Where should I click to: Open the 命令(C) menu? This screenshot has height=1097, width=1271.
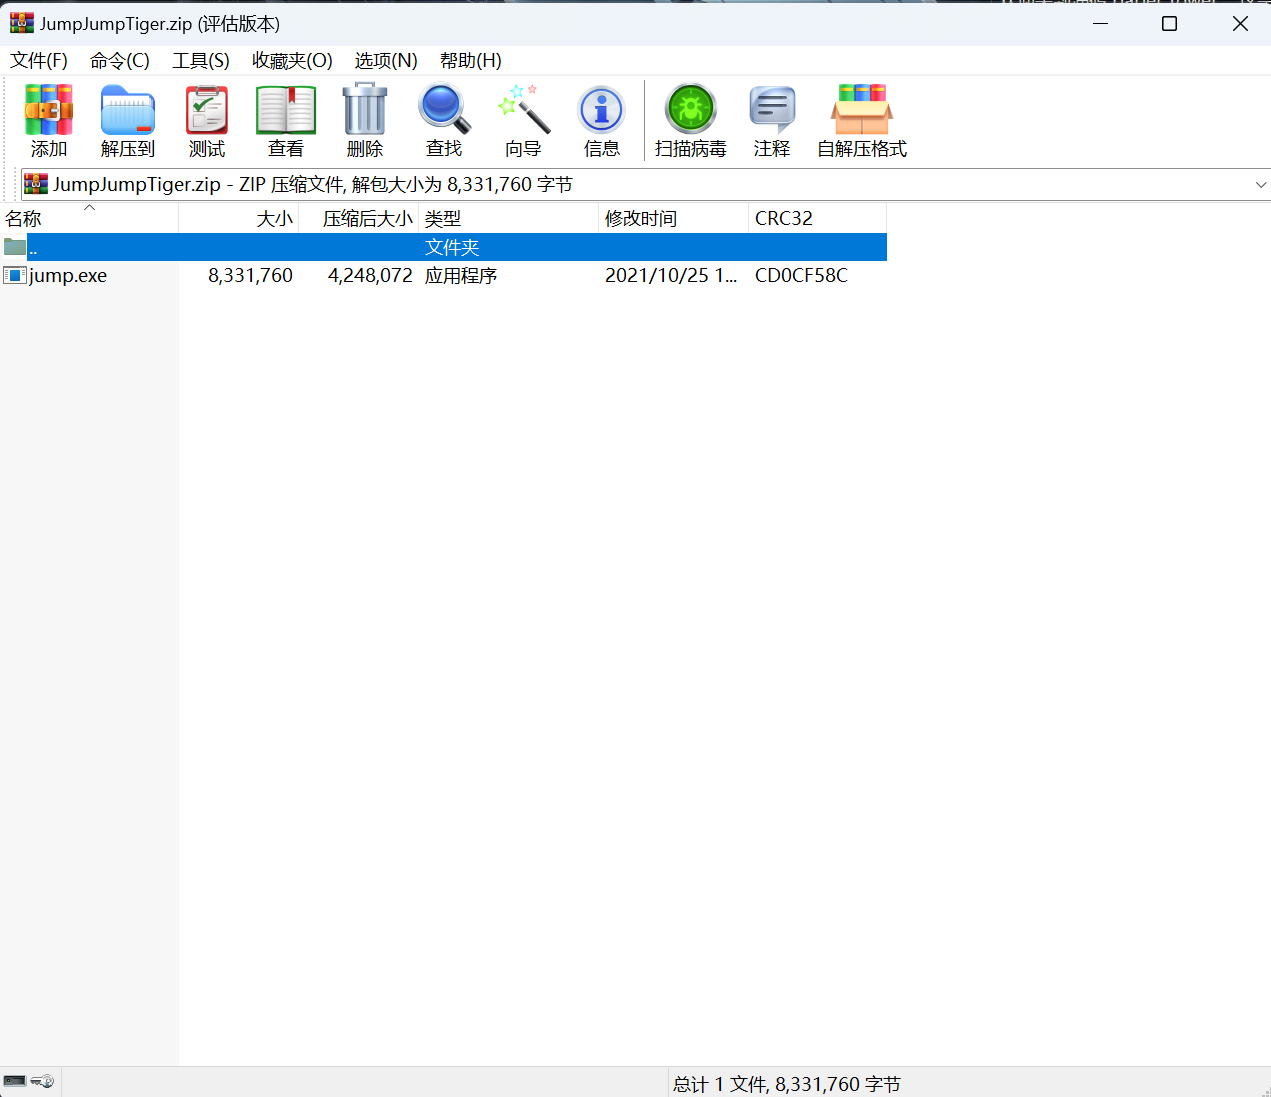(120, 61)
